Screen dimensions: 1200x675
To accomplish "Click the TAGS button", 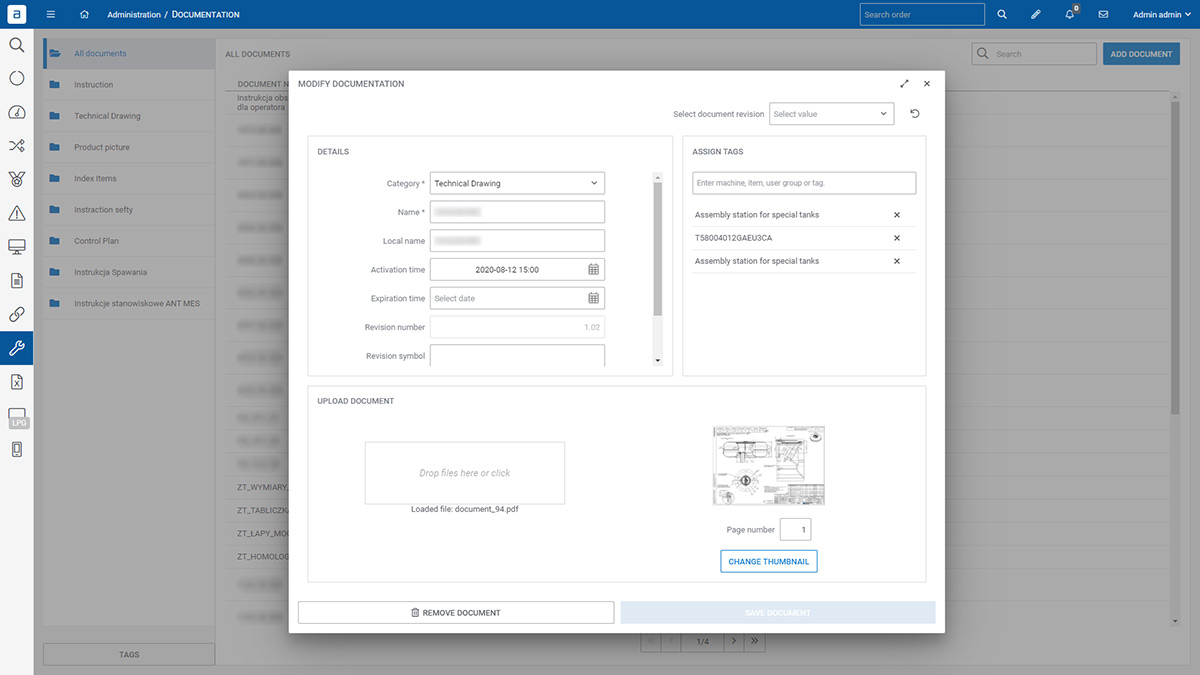I will pos(129,654).
